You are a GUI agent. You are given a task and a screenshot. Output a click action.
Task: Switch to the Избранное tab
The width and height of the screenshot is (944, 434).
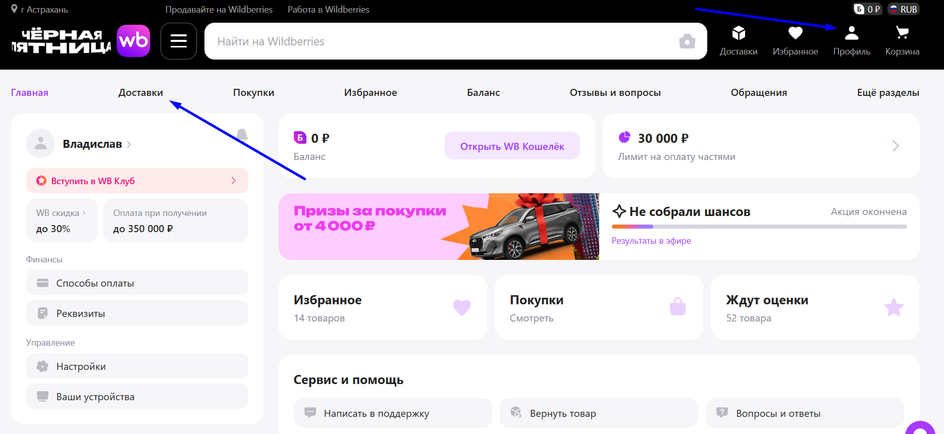pyautogui.click(x=370, y=93)
